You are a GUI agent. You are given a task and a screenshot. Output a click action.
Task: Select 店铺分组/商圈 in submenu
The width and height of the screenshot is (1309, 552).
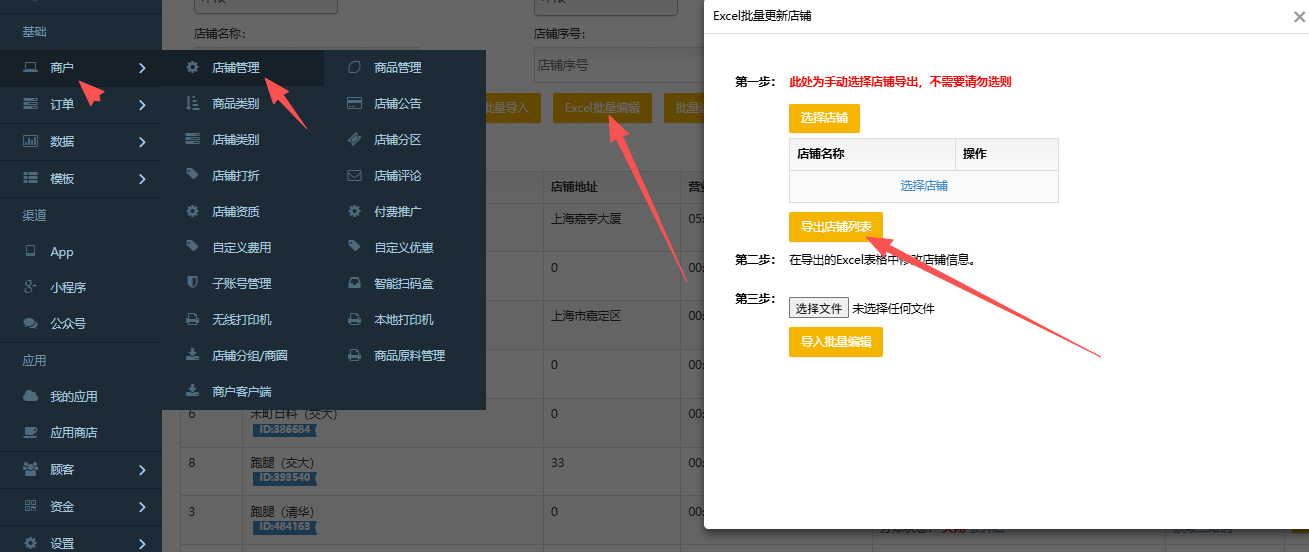pos(249,356)
